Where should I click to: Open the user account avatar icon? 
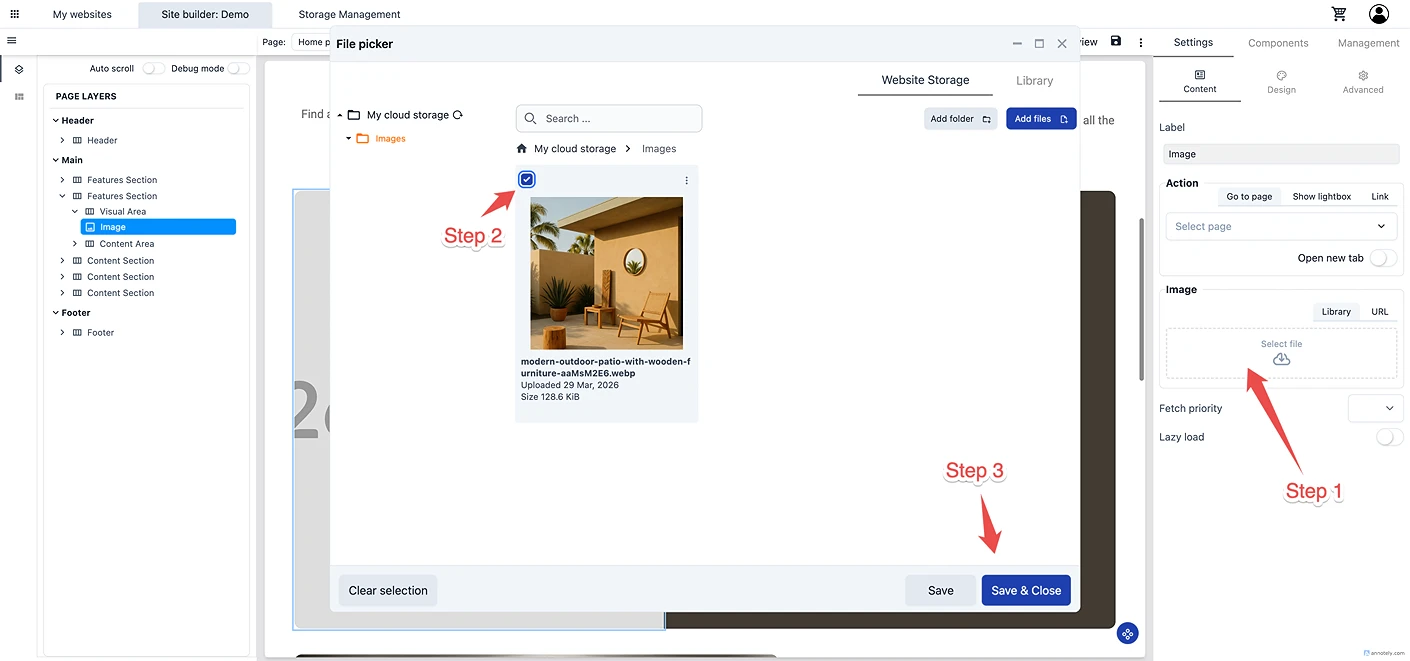coord(1379,14)
